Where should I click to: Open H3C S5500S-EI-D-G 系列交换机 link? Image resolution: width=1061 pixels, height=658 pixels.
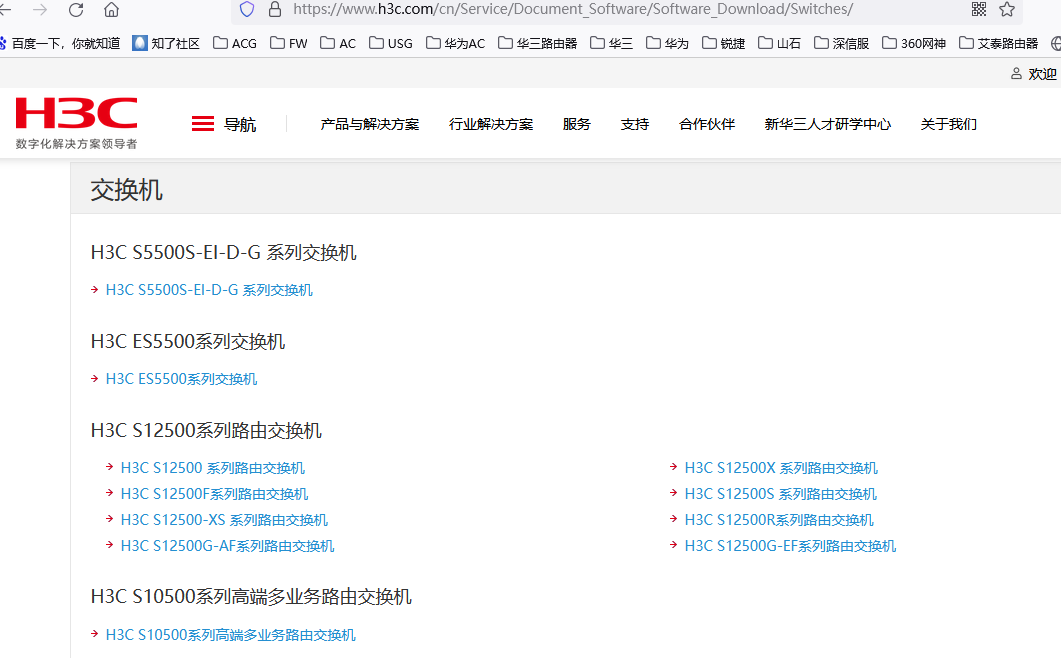pos(209,290)
